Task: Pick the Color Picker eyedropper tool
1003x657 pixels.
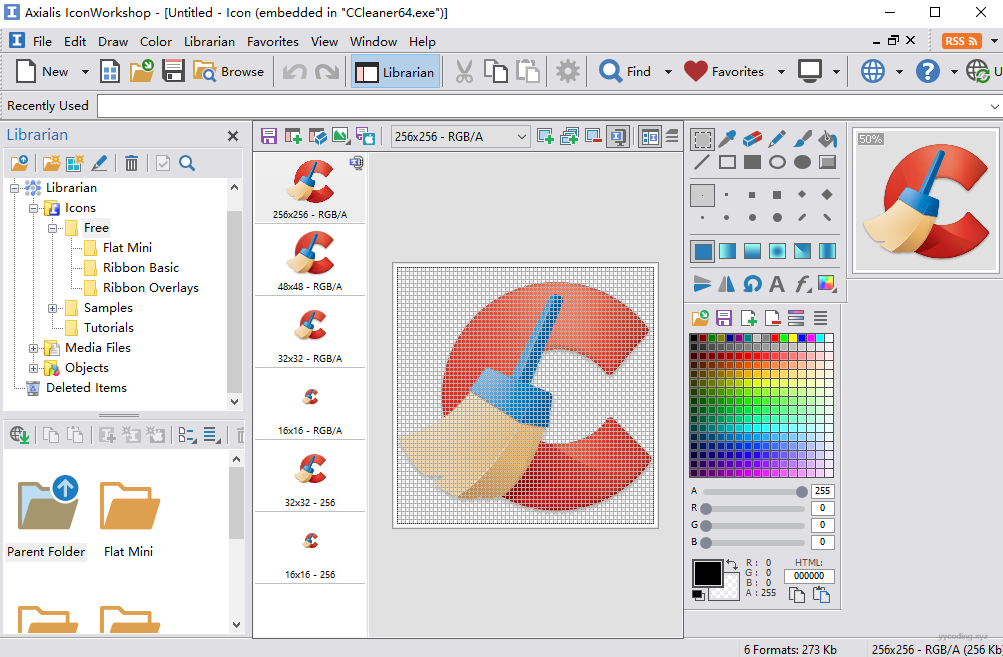Action: point(728,138)
